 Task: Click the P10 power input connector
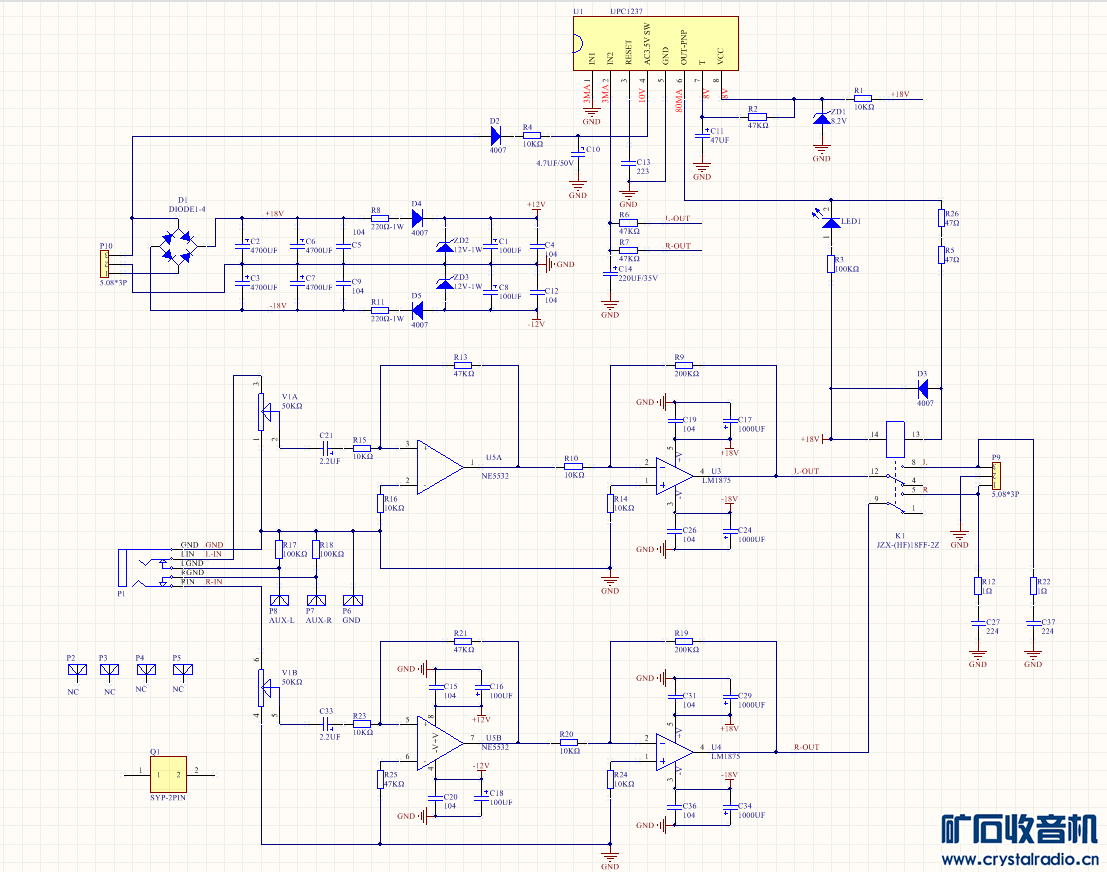[x=105, y=264]
